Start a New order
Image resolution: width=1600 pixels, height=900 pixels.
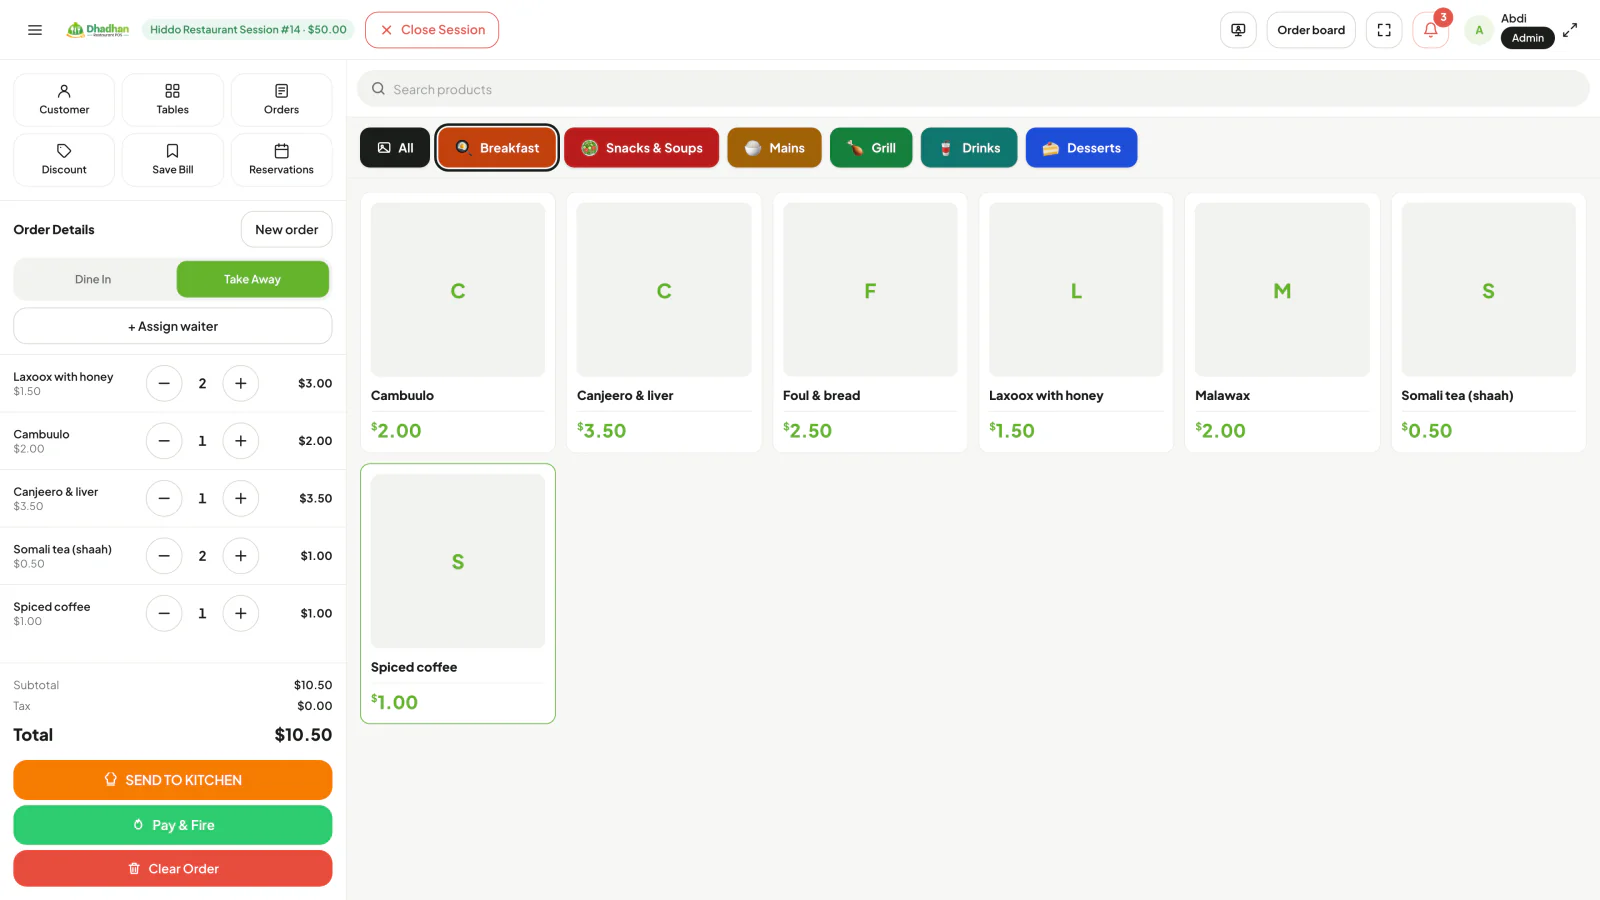(x=287, y=230)
